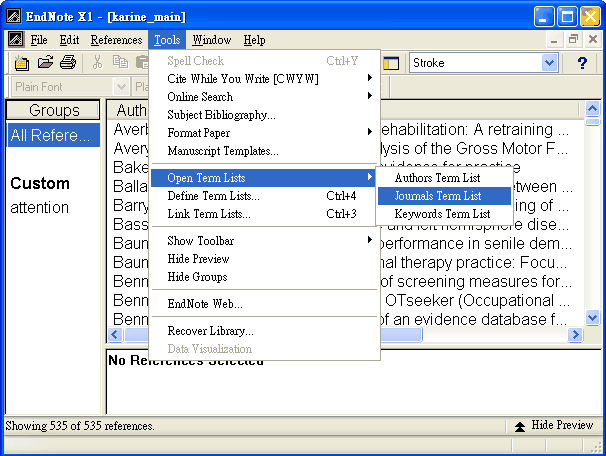Click the New Reference toolbar icon
This screenshot has height=456, width=606.
22,63
